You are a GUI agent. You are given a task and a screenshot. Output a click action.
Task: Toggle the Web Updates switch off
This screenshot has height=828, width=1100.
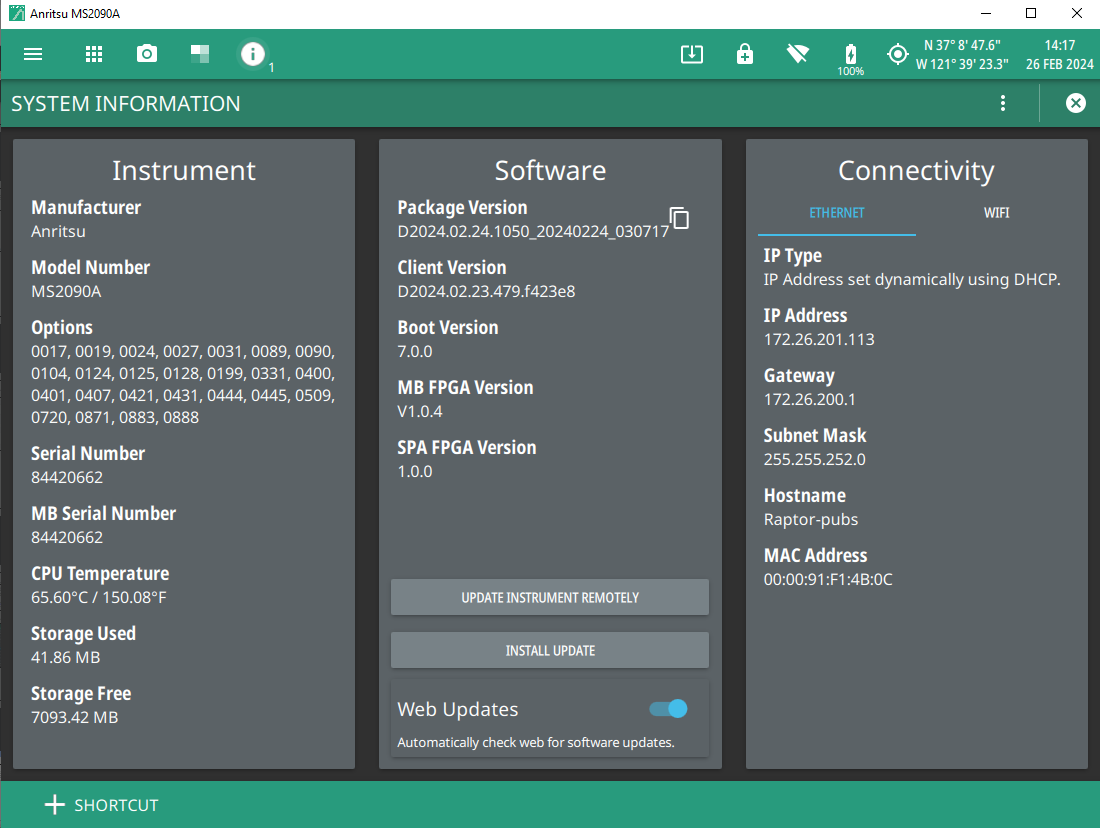click(668, 709)
